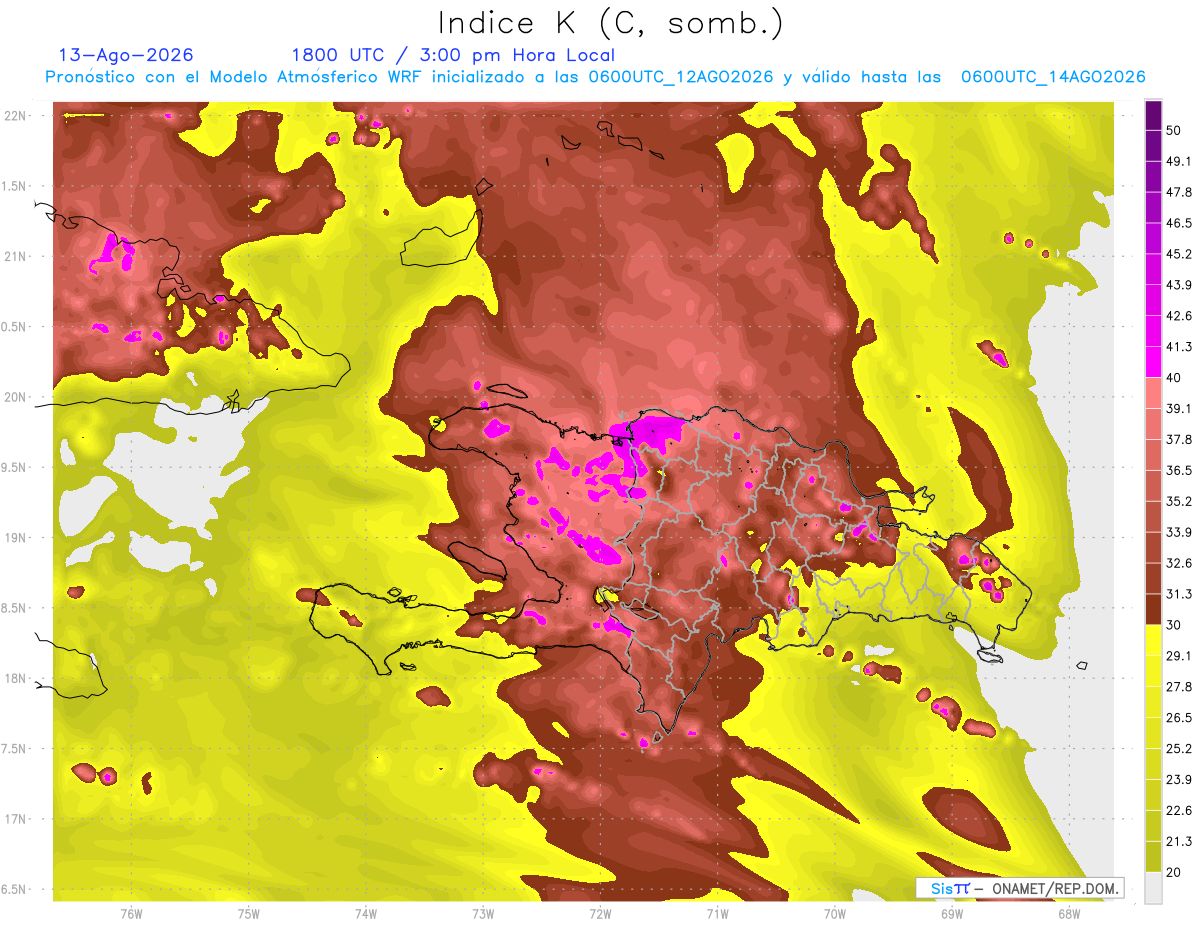Click the '21.3' label on the color scale
This screenshot has height=927, width=1200.
(1179, 840)
